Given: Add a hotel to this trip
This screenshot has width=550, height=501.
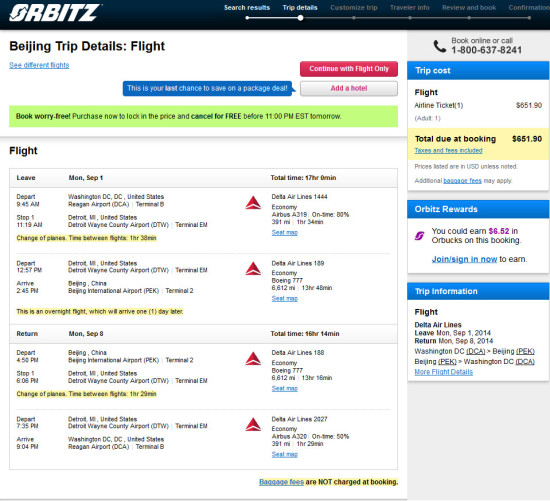Looking at the screenshot, I should tap(349, 88).
